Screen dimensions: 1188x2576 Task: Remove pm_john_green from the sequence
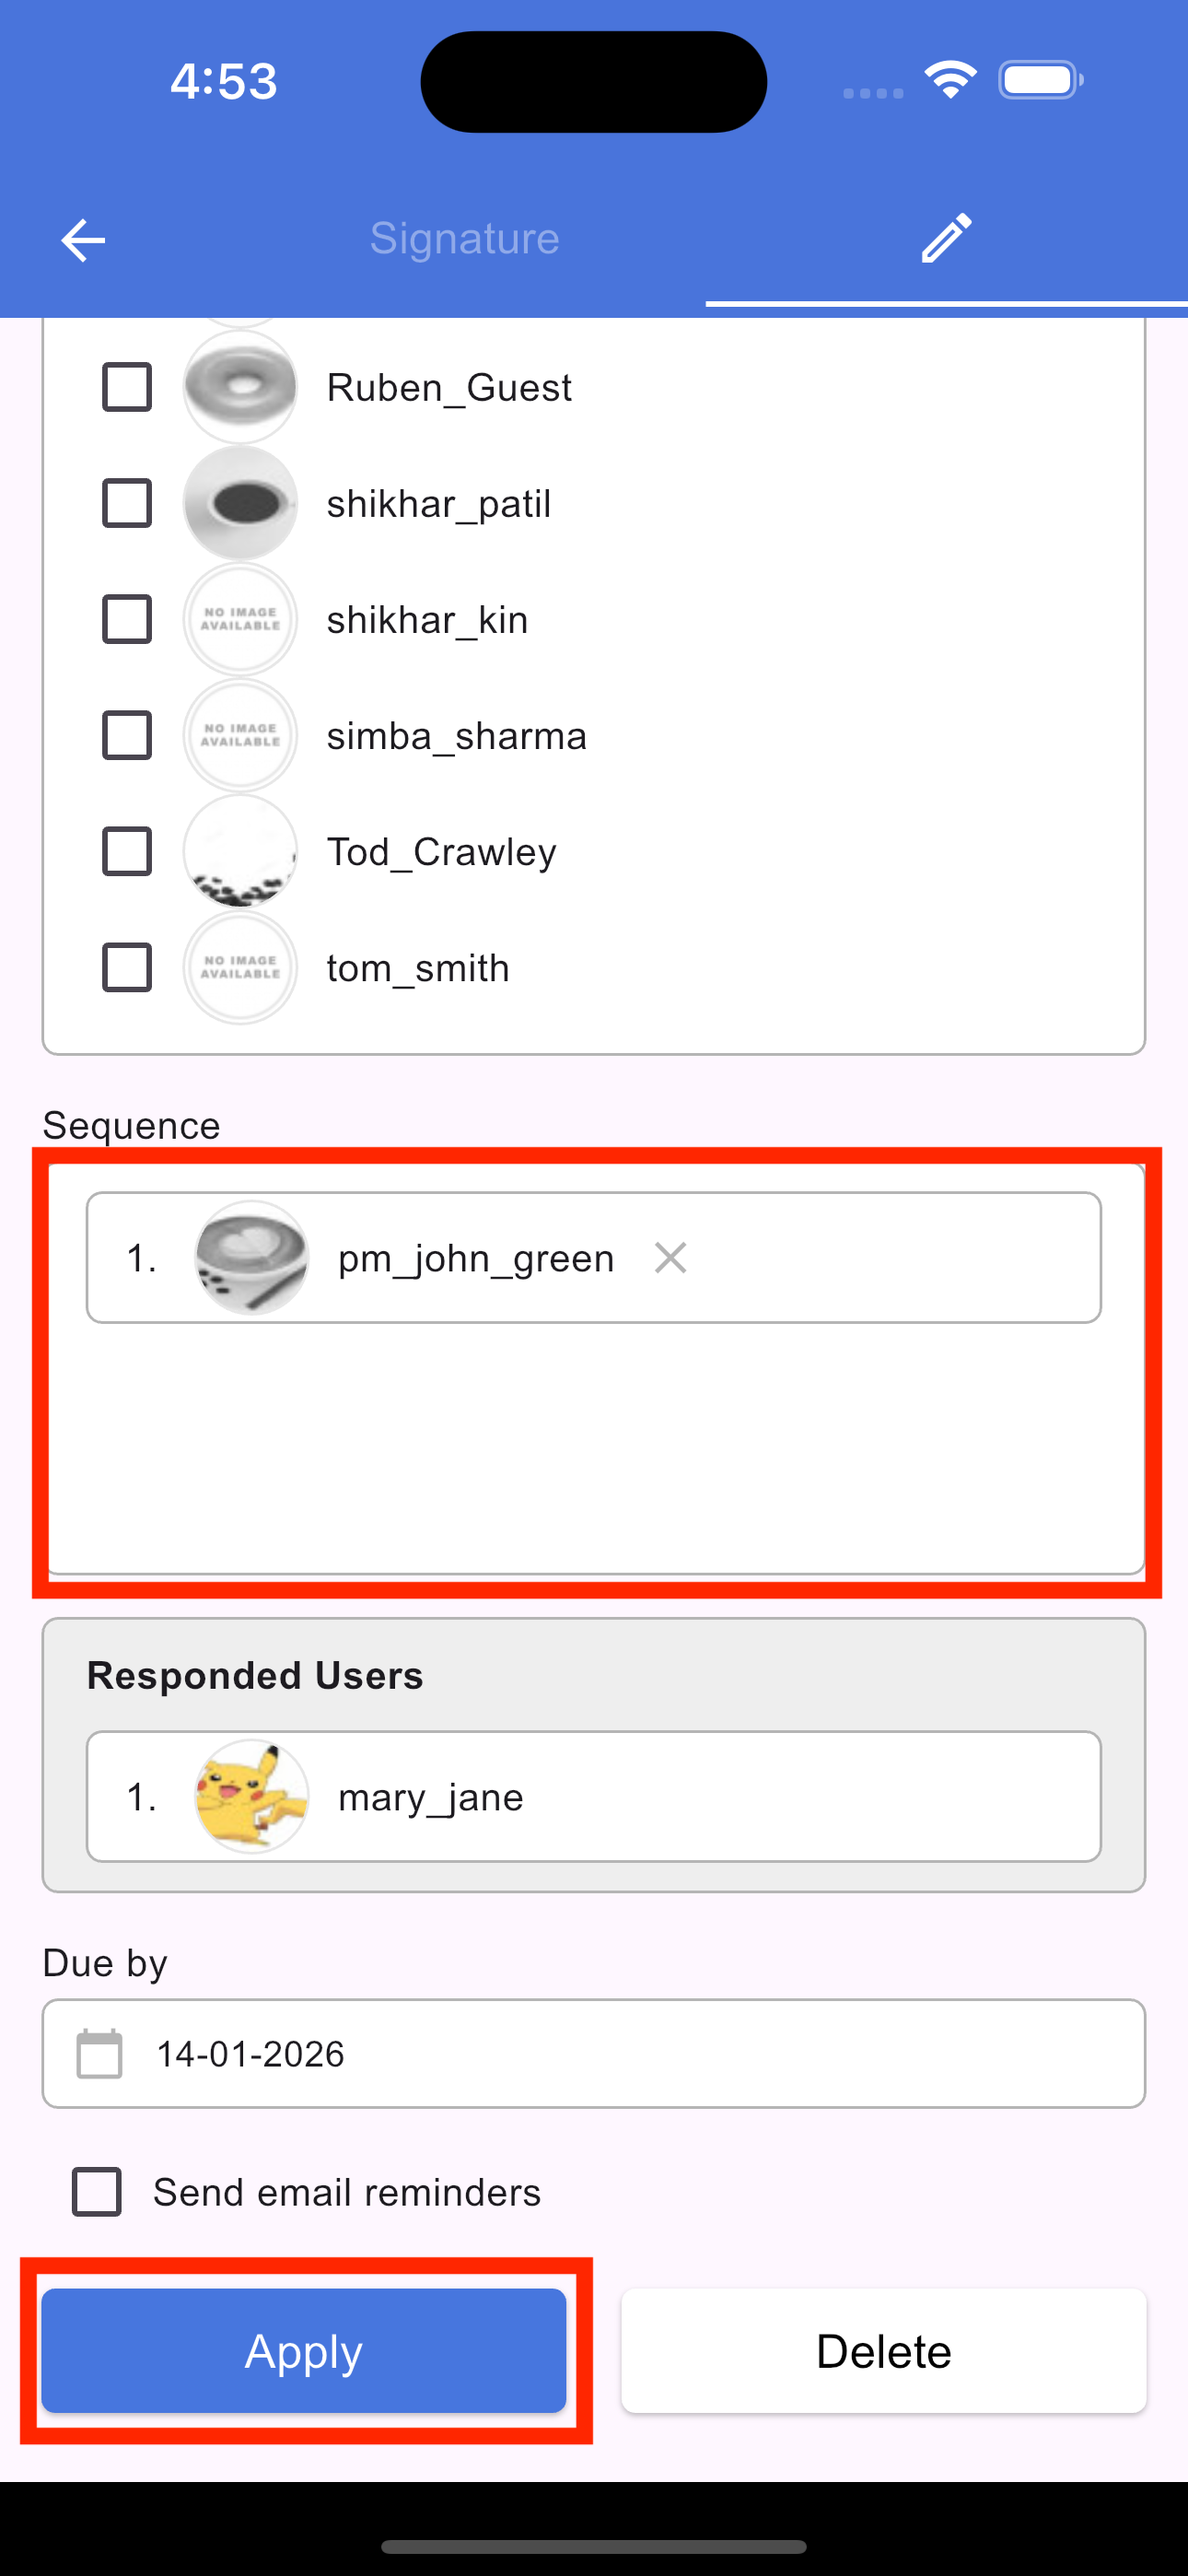(670, 1258)
